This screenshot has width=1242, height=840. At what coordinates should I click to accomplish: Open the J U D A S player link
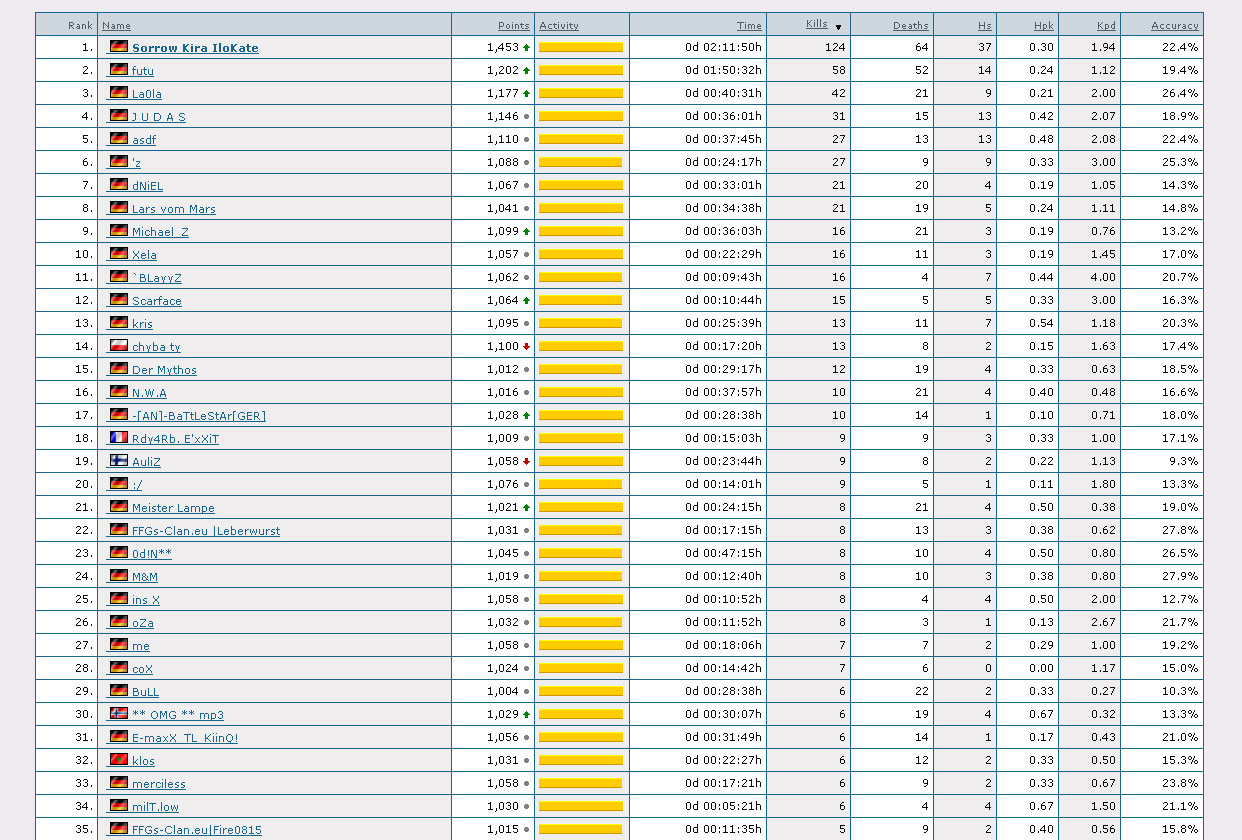158,117
